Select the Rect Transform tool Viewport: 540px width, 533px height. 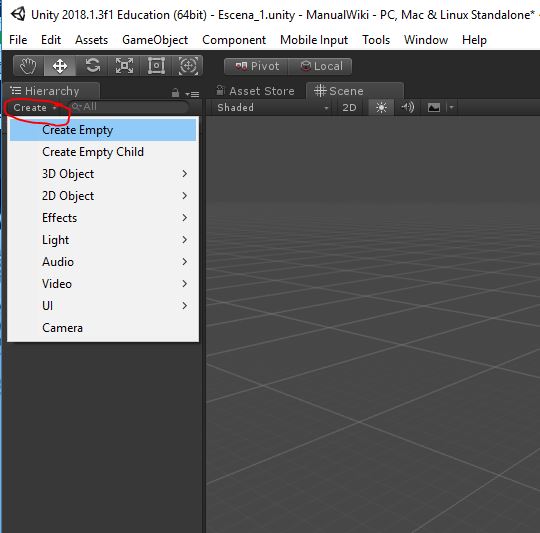point(156,66)
